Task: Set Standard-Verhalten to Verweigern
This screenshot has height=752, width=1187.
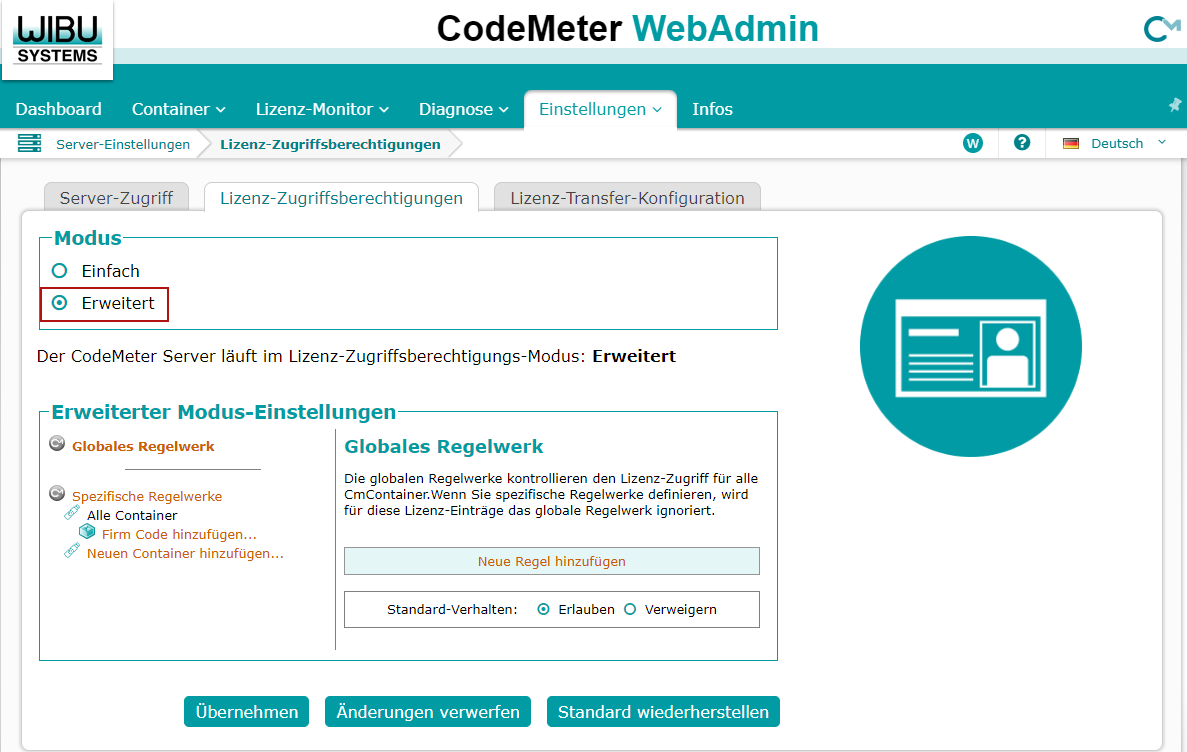Action: [x=630, y=609]
